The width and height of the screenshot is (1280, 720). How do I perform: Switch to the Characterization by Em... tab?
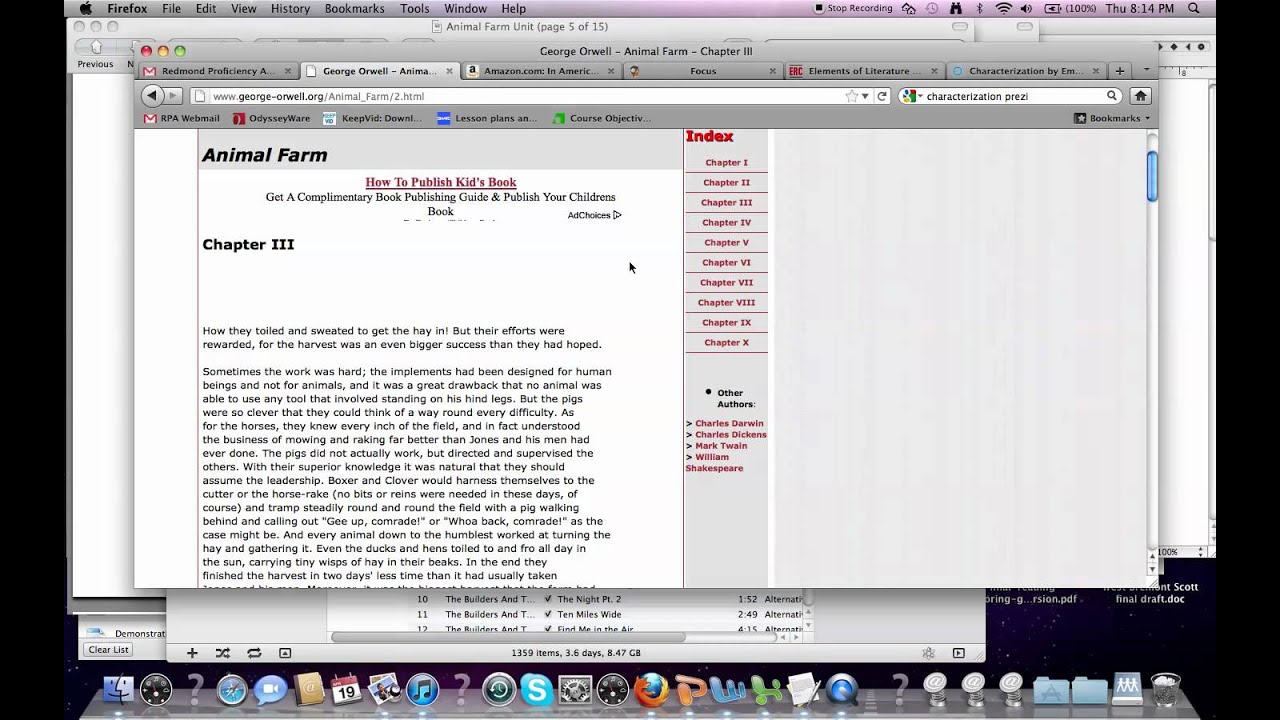click(1025, 71)
